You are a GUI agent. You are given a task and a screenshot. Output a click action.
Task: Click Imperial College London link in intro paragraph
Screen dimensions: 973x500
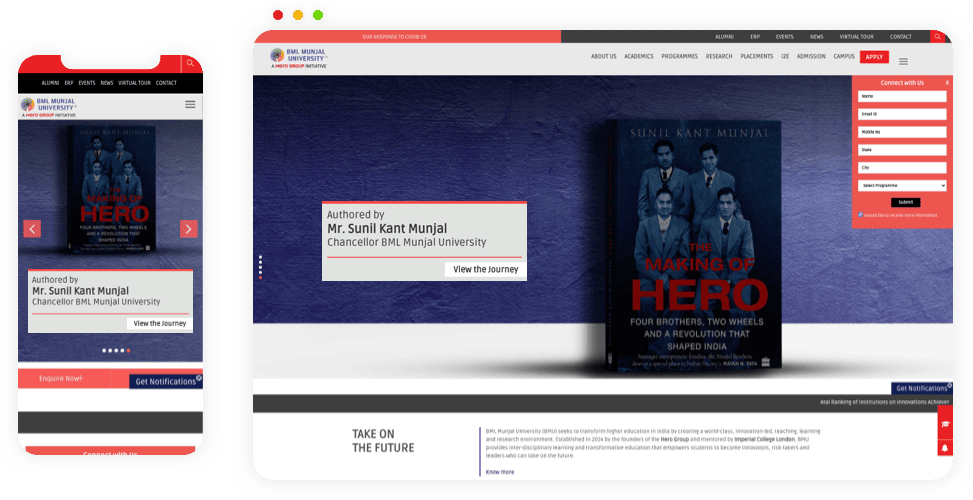point(764,439)
